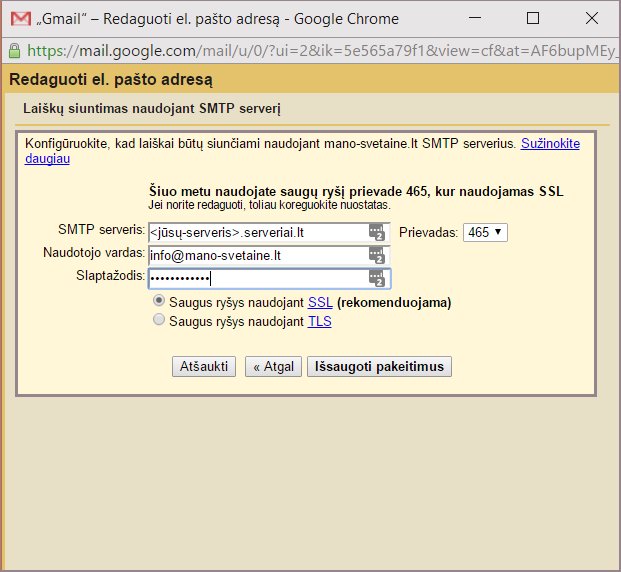Click the secure padlock icon in the address bar

pos(14,50)
